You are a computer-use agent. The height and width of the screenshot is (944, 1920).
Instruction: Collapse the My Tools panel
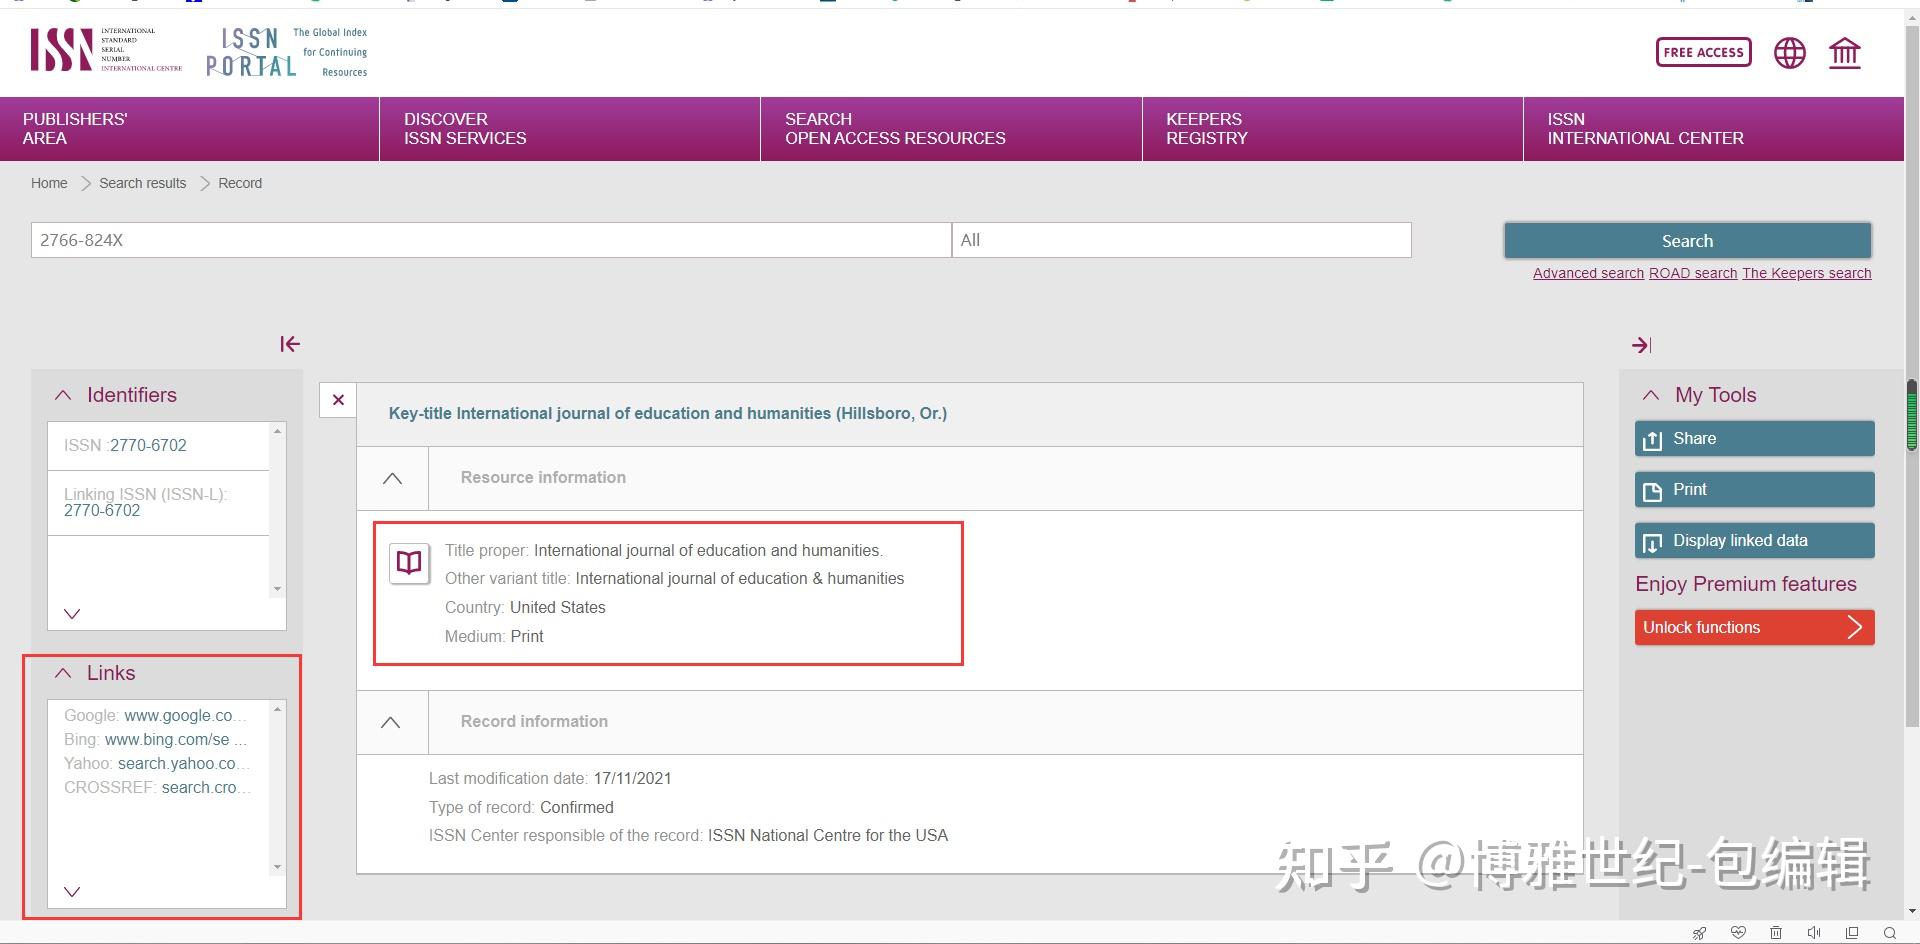pyautogui.click(x=1651, y=395)
